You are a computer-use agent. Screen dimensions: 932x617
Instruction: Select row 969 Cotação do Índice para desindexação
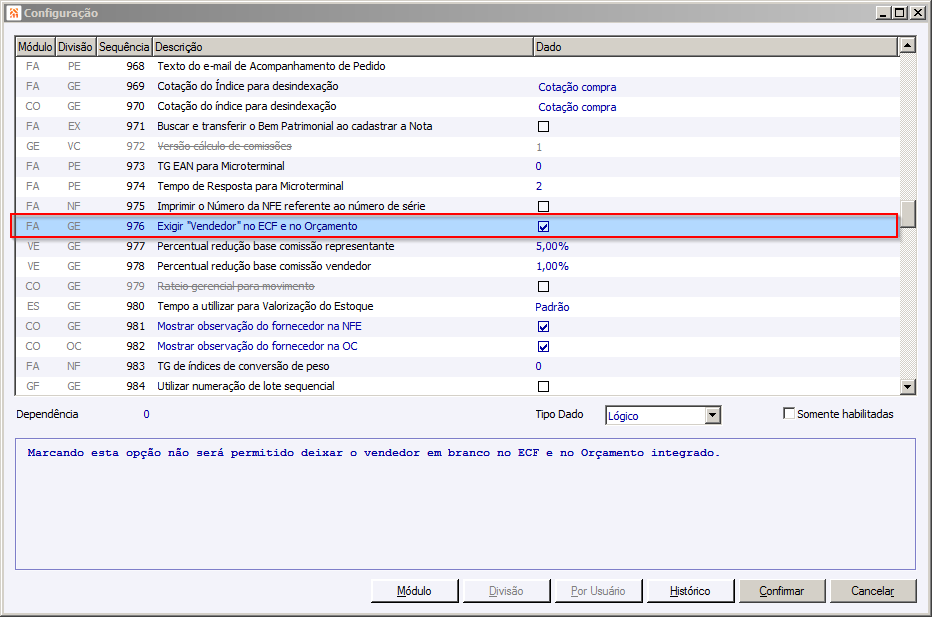coord(456,87)
